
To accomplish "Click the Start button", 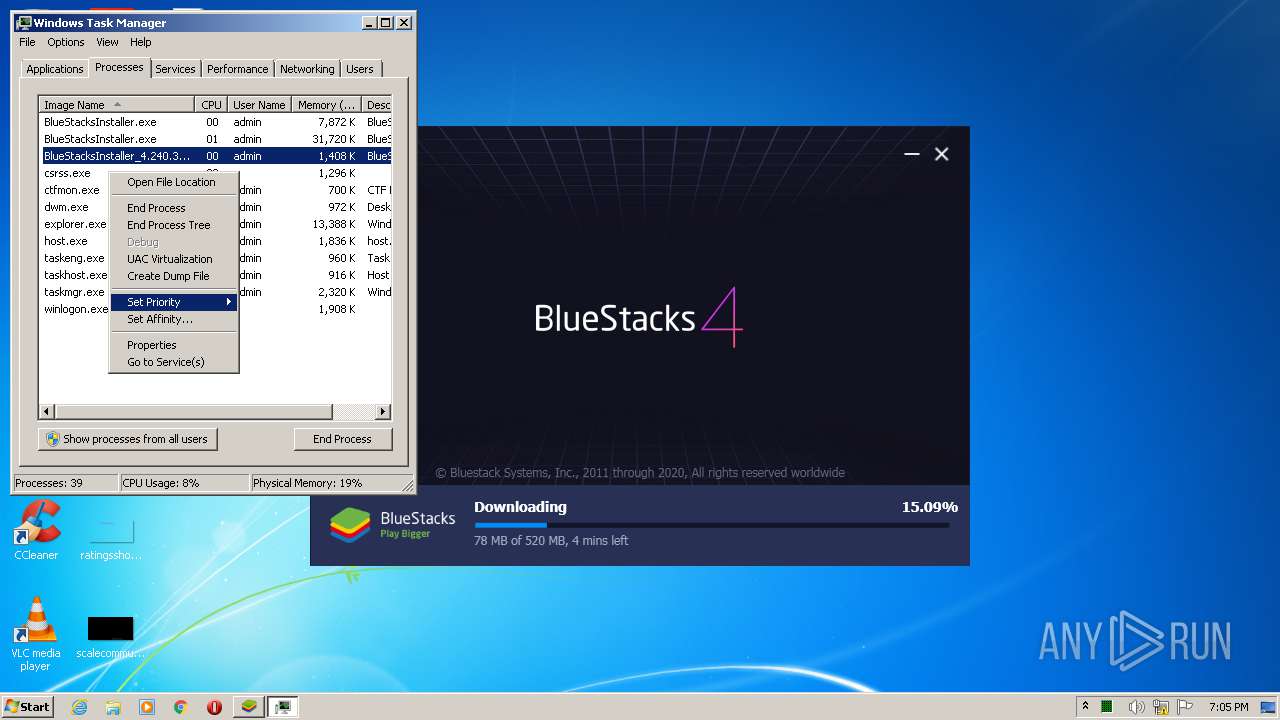I will pyautogui.click(x=27, y=707).
